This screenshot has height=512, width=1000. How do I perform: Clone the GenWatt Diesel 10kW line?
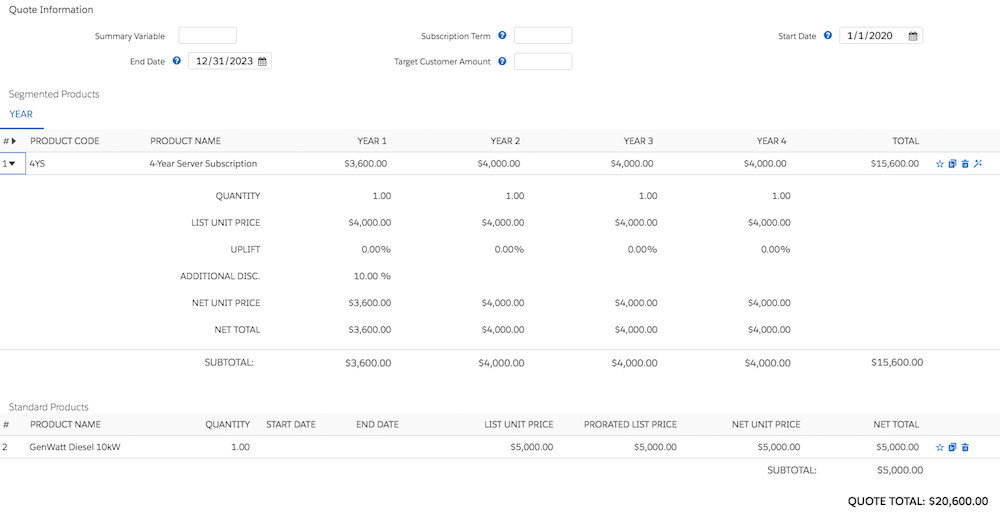point(952,448)
